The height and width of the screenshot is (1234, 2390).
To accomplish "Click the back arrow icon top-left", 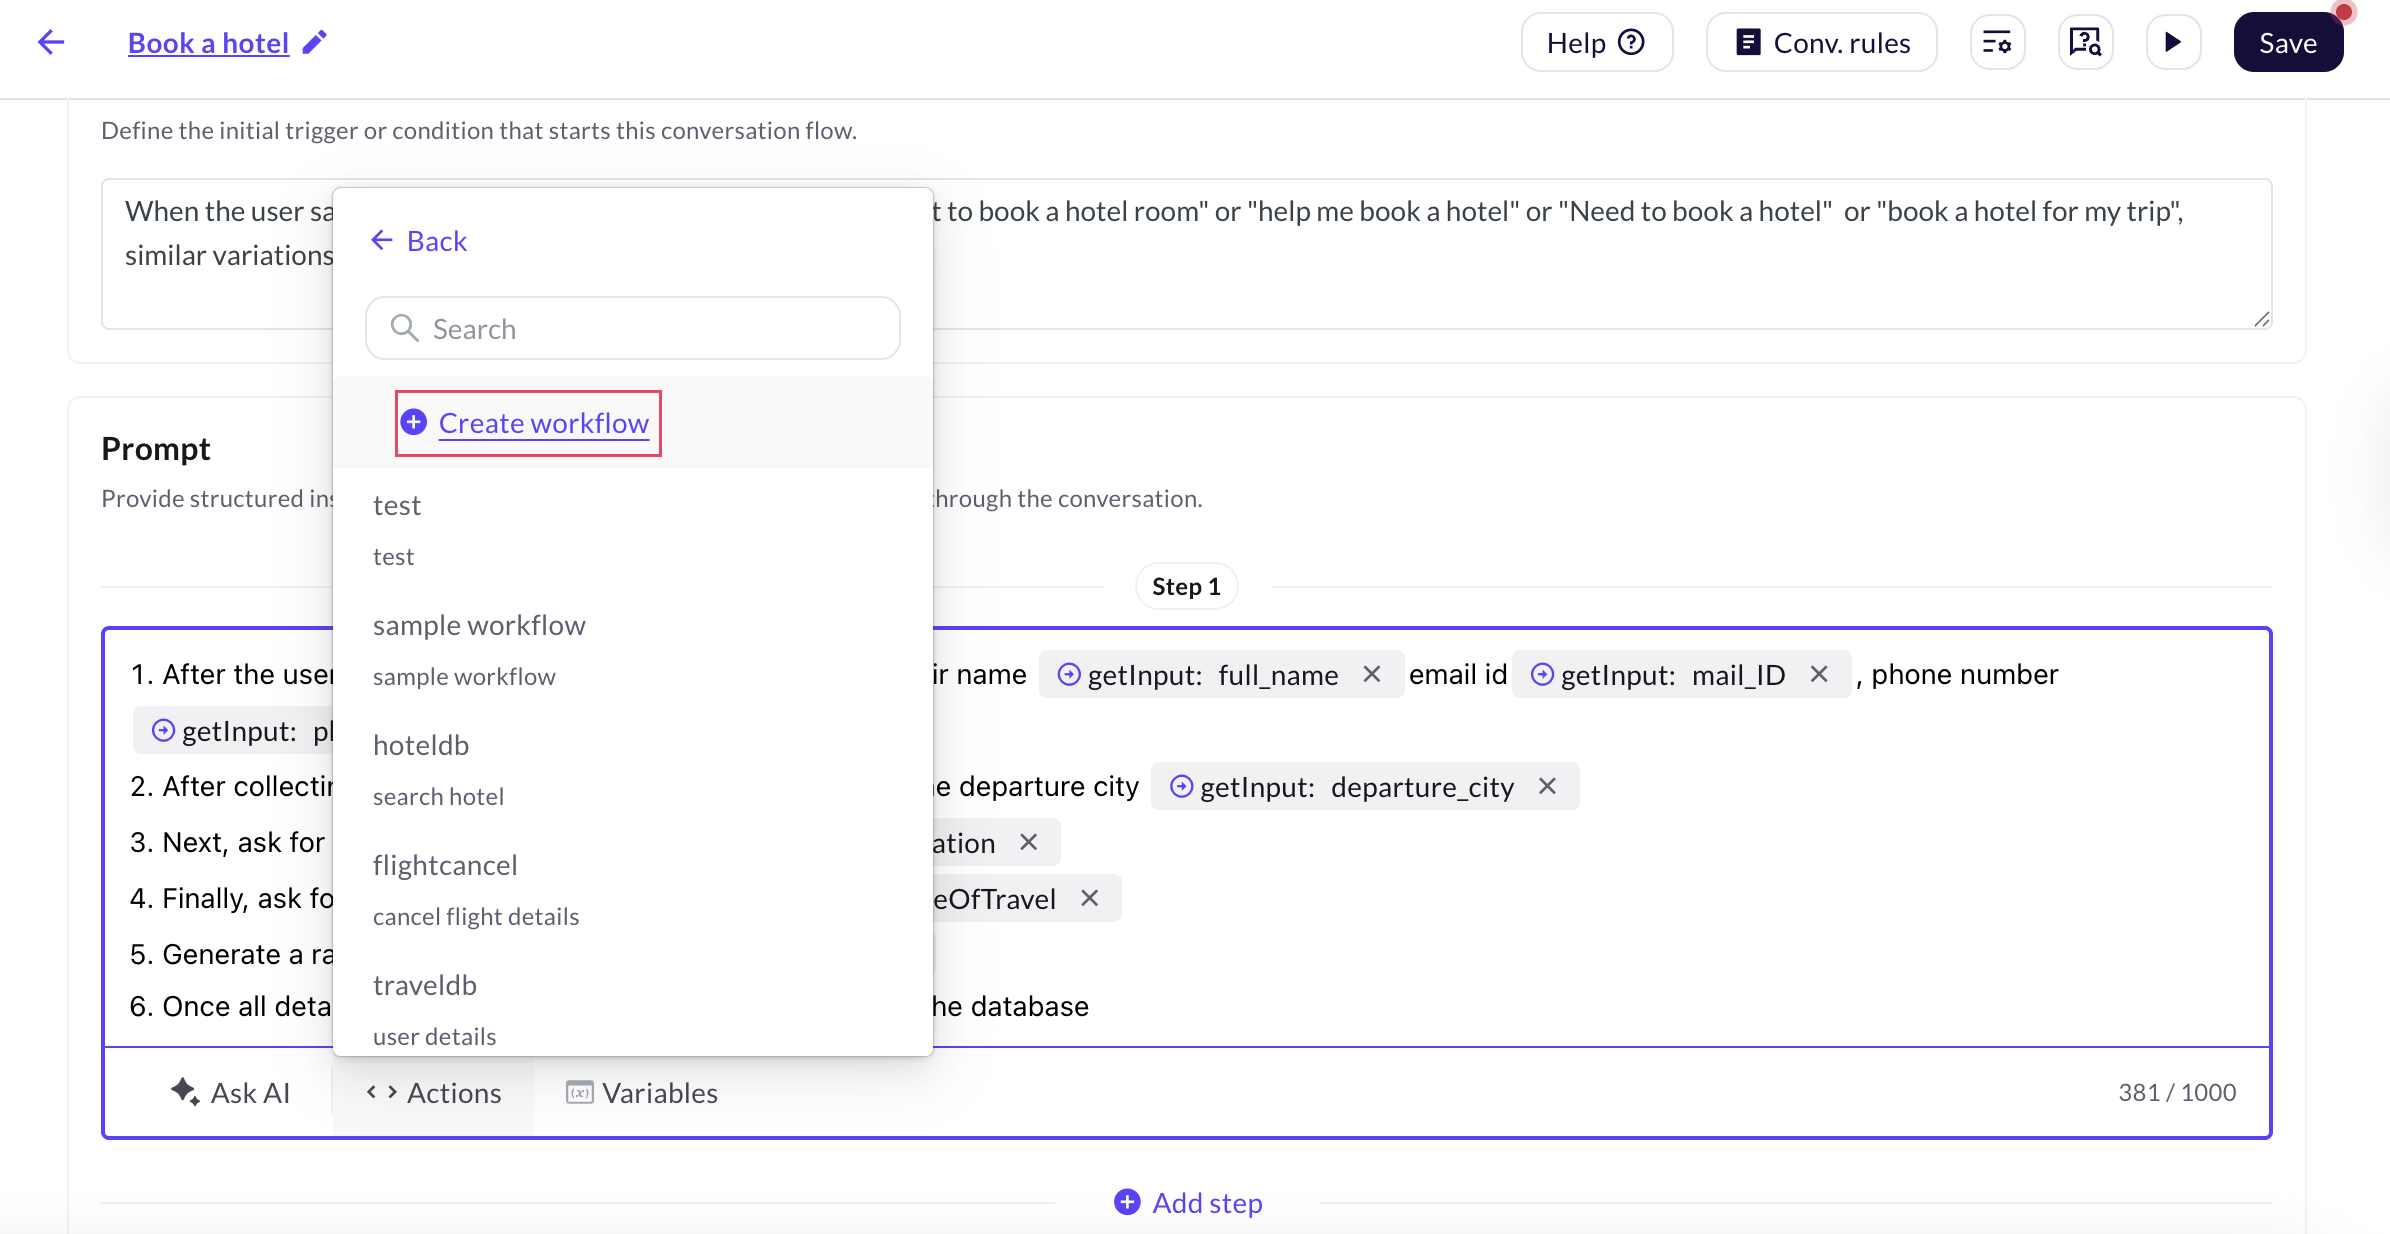I will 50,42.
